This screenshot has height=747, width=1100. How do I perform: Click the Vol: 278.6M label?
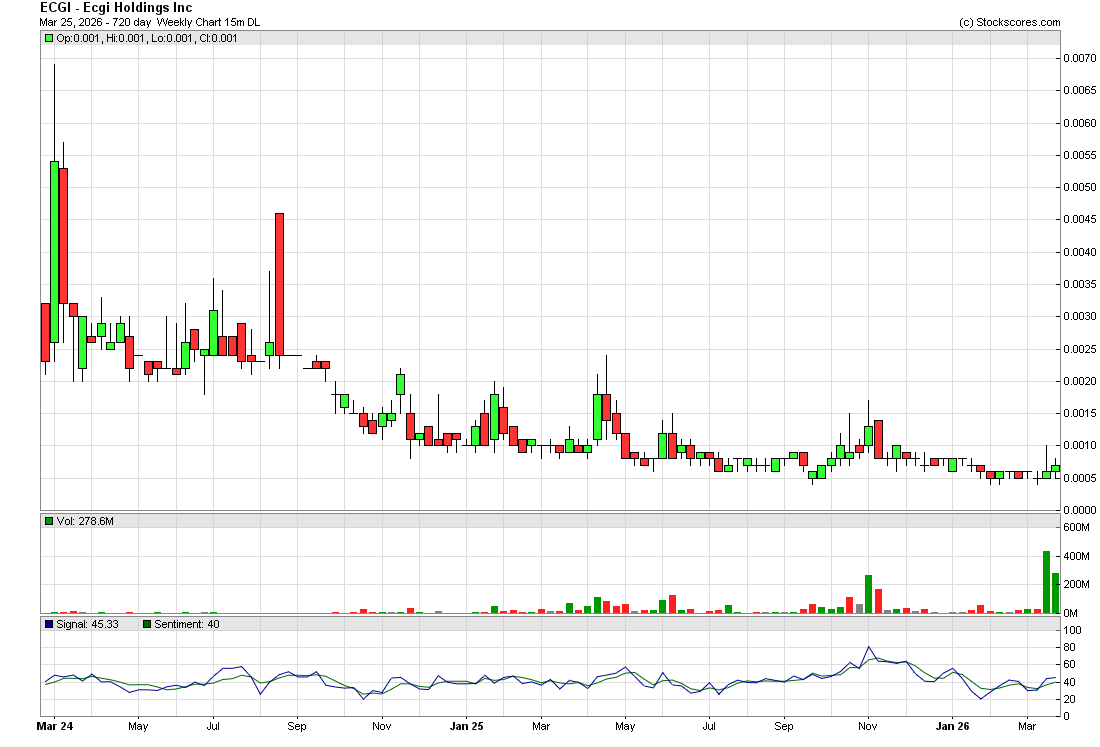pos(85,521)
